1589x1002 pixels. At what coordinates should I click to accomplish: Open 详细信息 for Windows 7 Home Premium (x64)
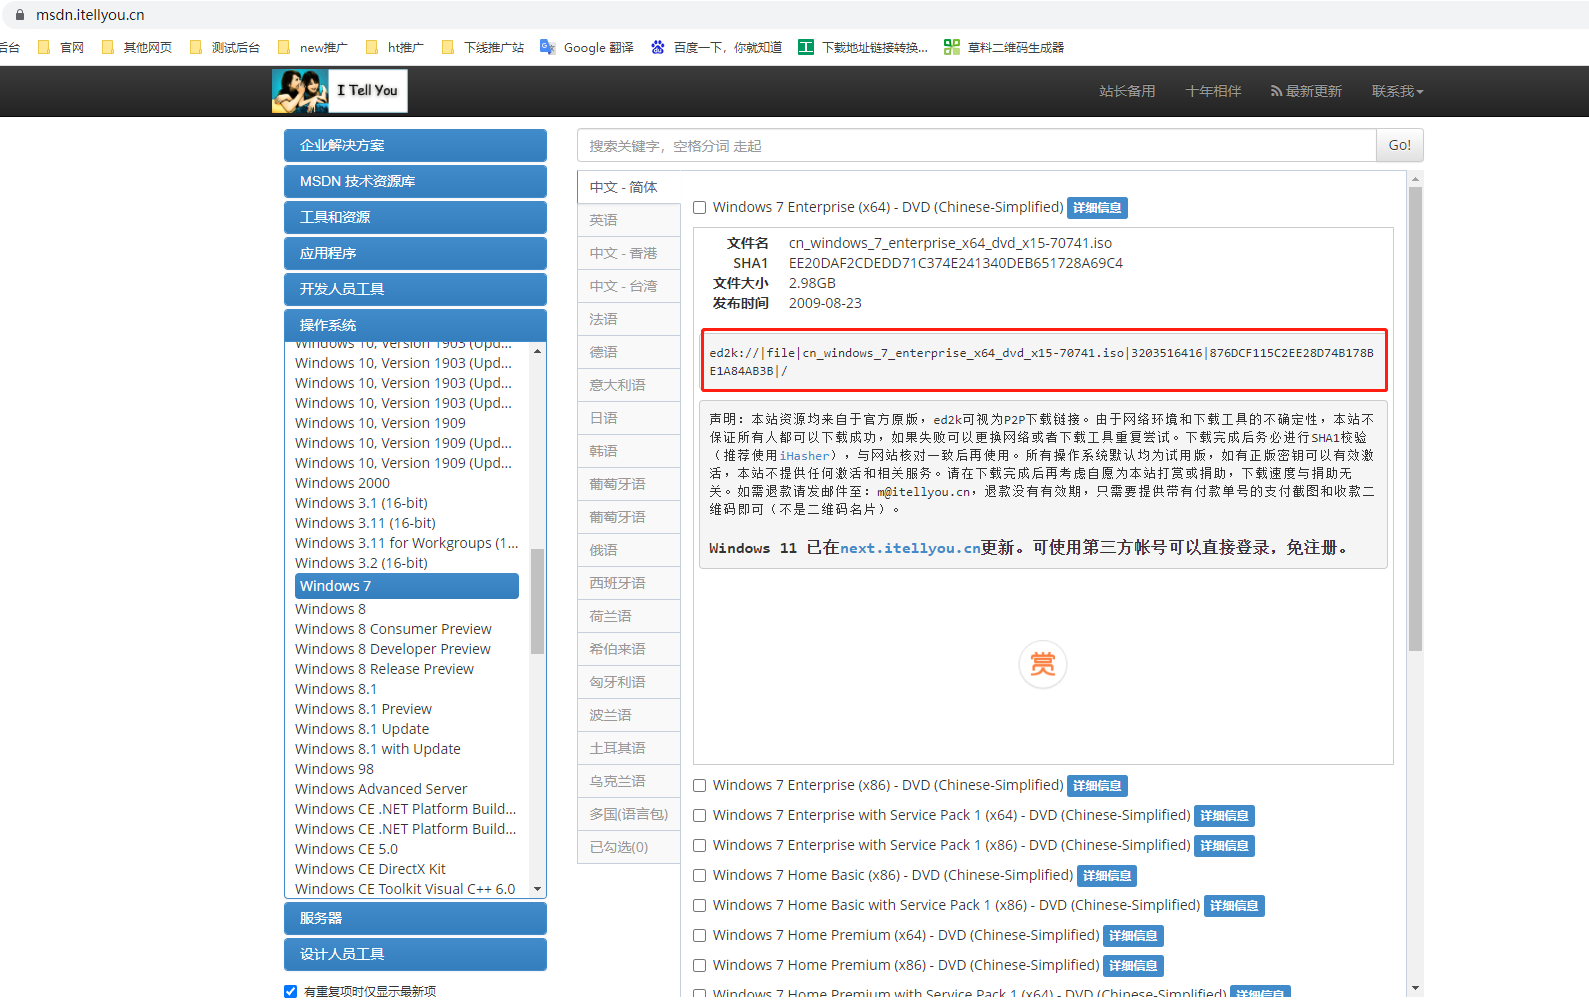pos(1133,936)
